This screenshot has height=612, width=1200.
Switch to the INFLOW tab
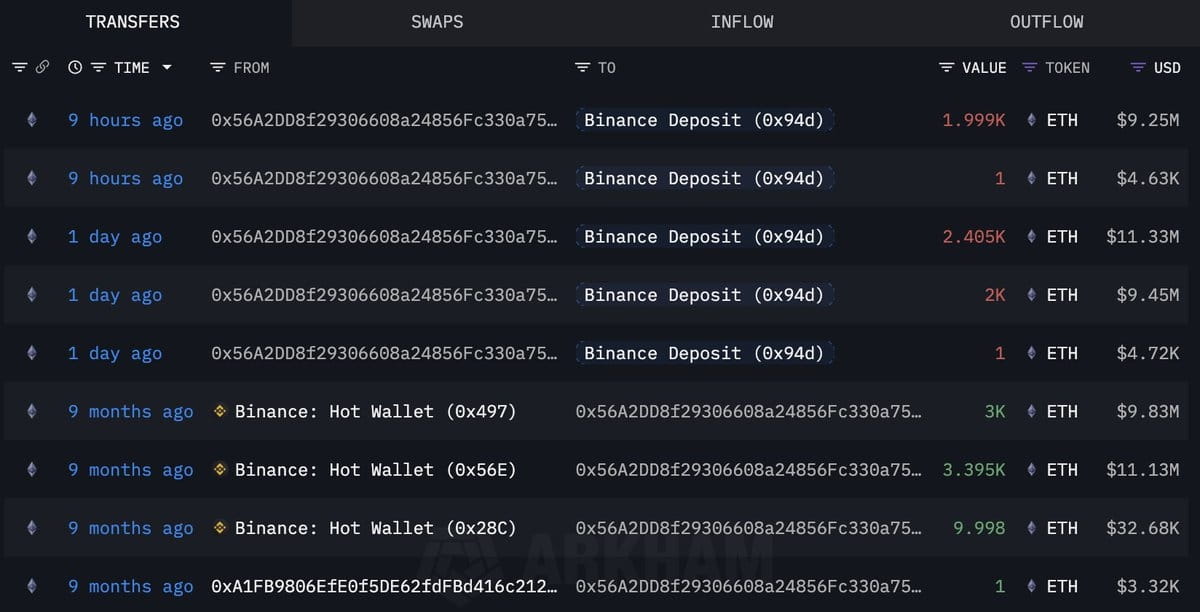742,21
